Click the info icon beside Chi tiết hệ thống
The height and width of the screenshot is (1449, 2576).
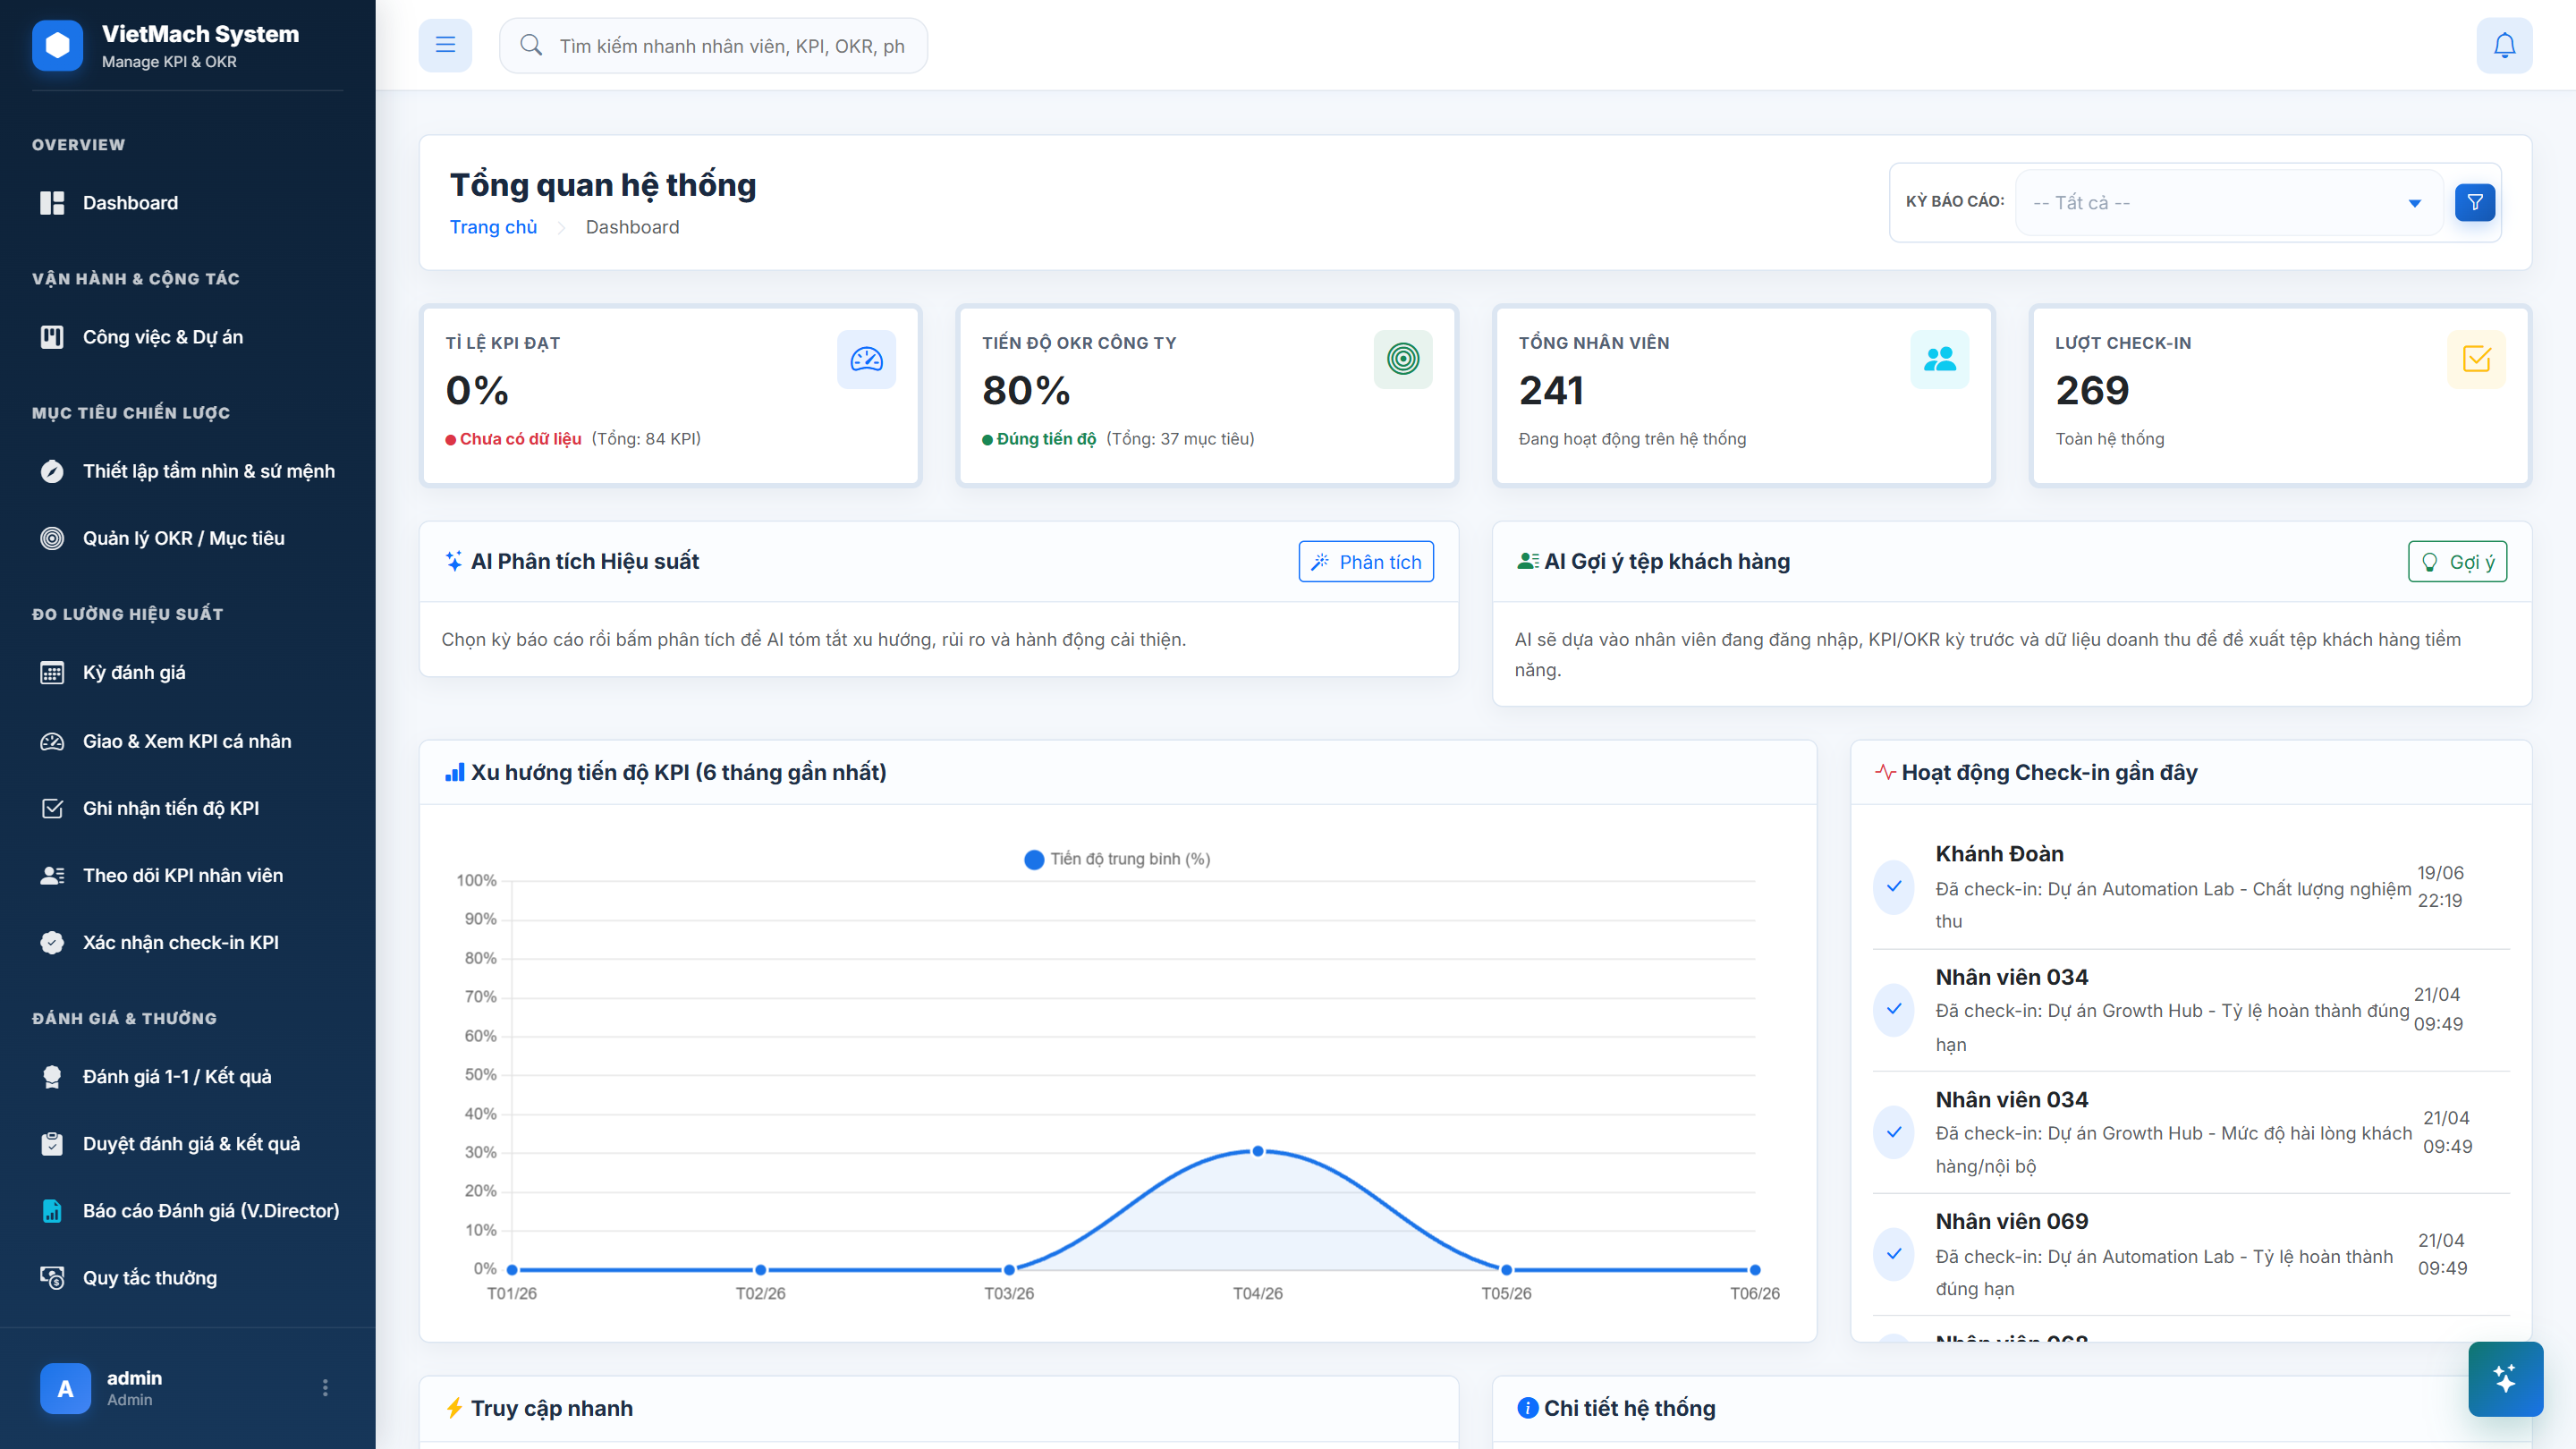[1527, 1408]
